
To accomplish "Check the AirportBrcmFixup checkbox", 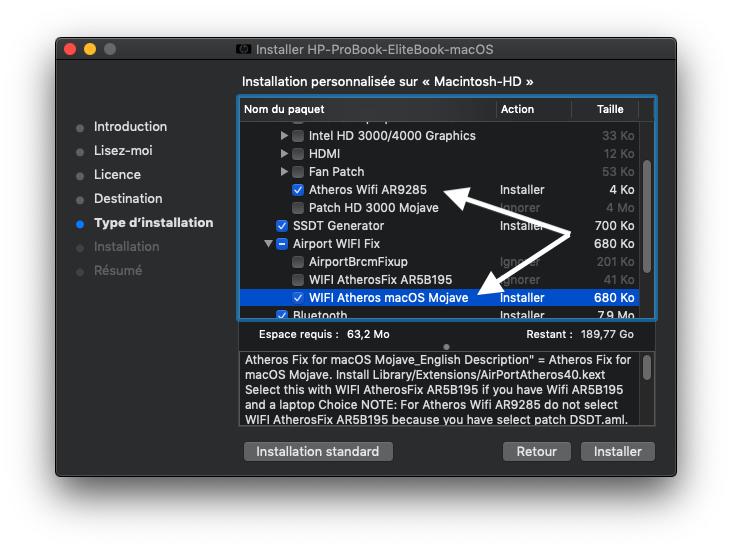I will click(x=298, y=262).
